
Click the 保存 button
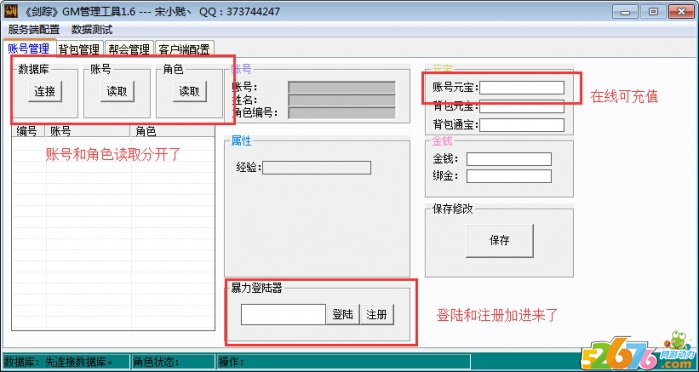tap(499, 240)
